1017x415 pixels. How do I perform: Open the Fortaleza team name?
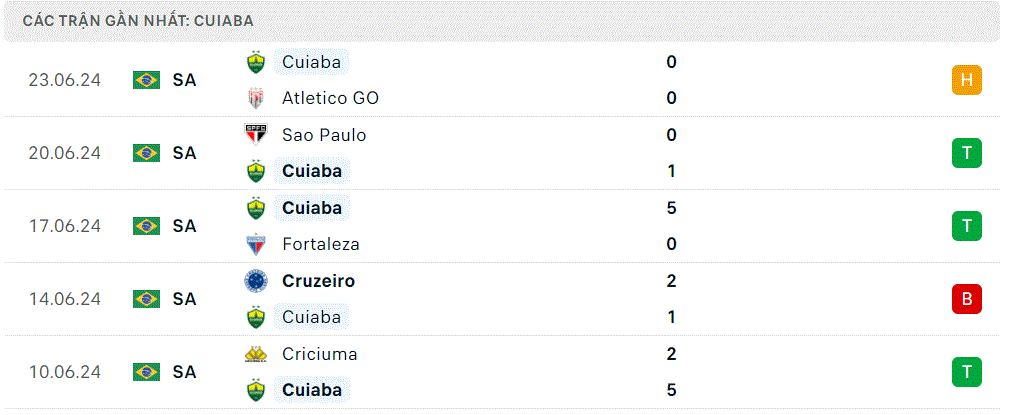[320, 244]
